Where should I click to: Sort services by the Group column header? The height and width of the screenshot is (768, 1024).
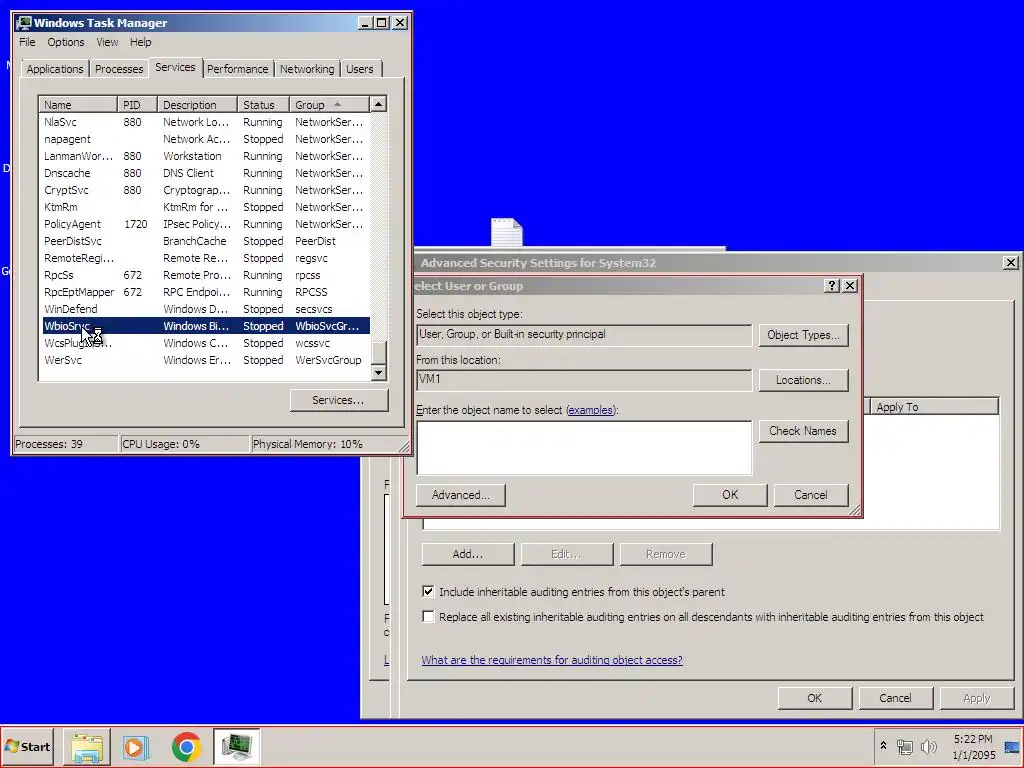330,104
